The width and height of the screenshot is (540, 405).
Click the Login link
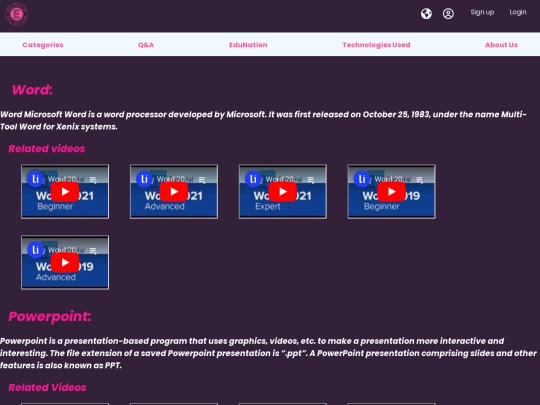[518, 12]
